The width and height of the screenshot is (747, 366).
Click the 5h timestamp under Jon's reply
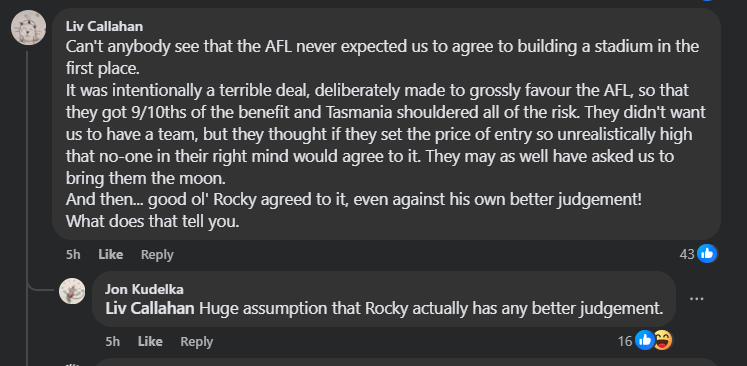pyautogui.click(x=113, y=341)
